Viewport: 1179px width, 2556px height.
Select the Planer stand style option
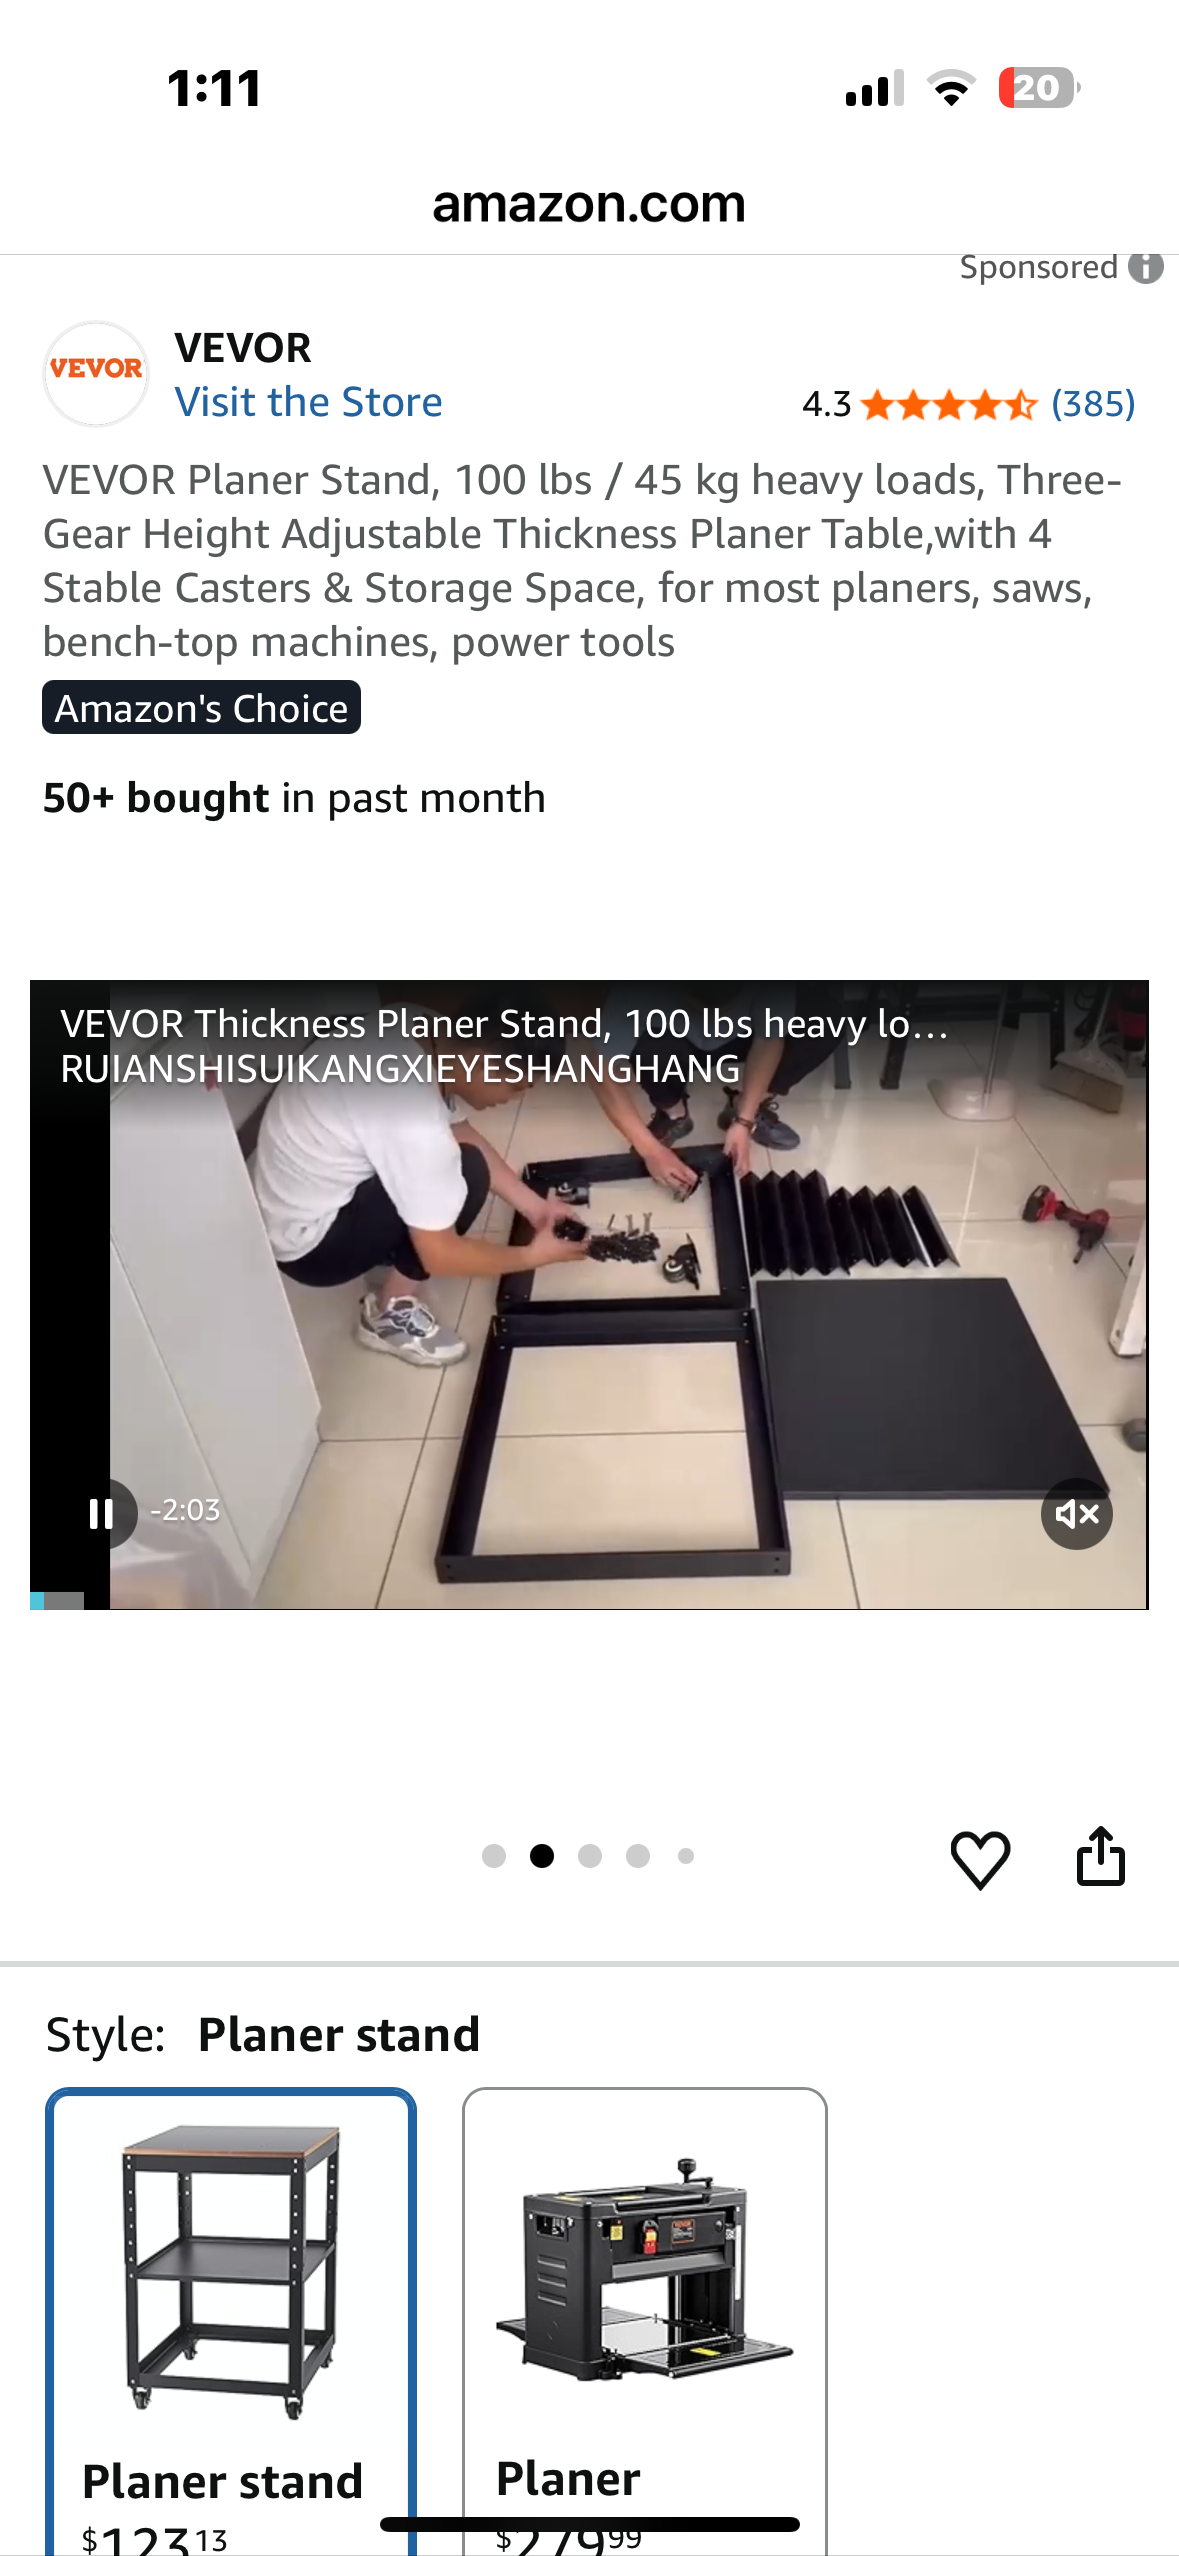click(231, 2321)
